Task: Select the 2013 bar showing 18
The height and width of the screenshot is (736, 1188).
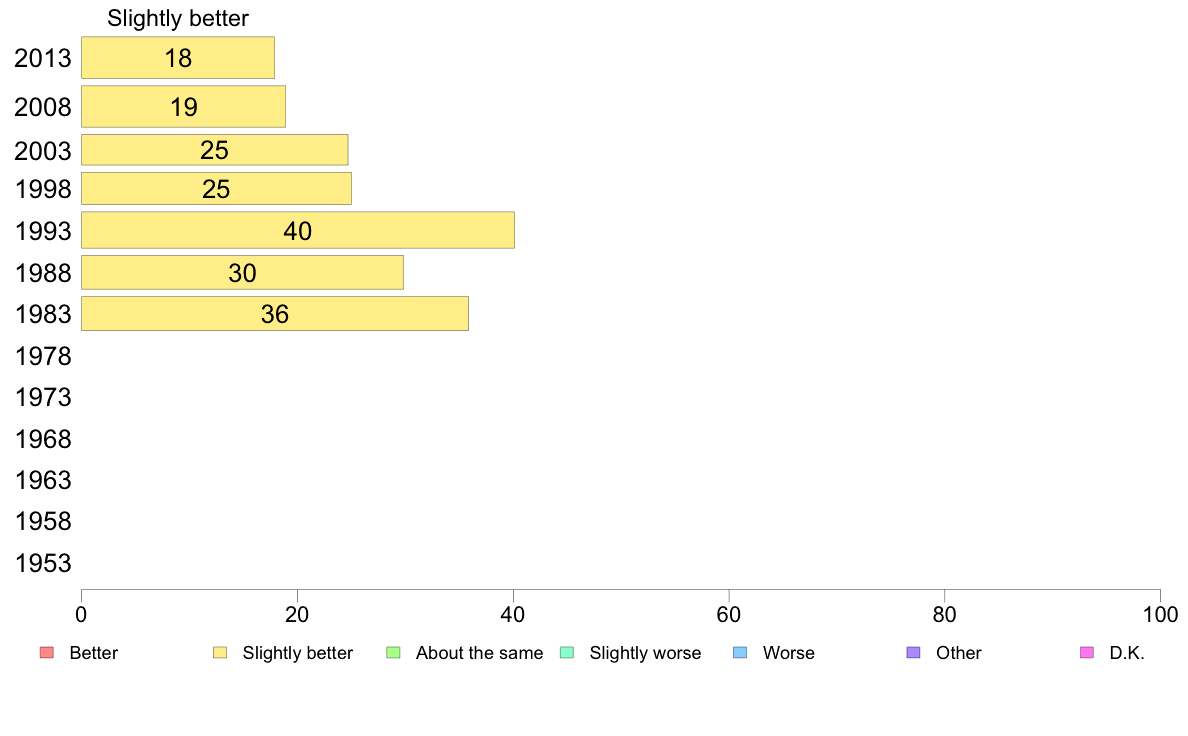Action: click(x=178, y=58)
